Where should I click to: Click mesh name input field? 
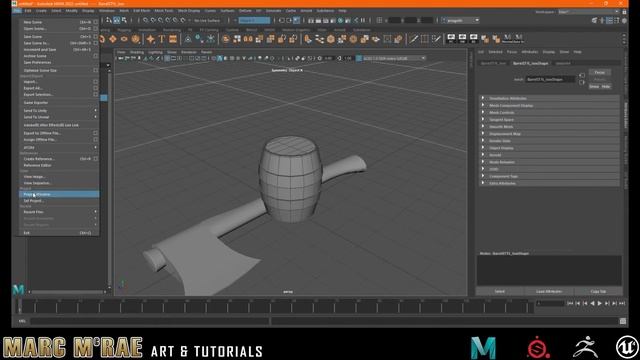tap(551, 79)
